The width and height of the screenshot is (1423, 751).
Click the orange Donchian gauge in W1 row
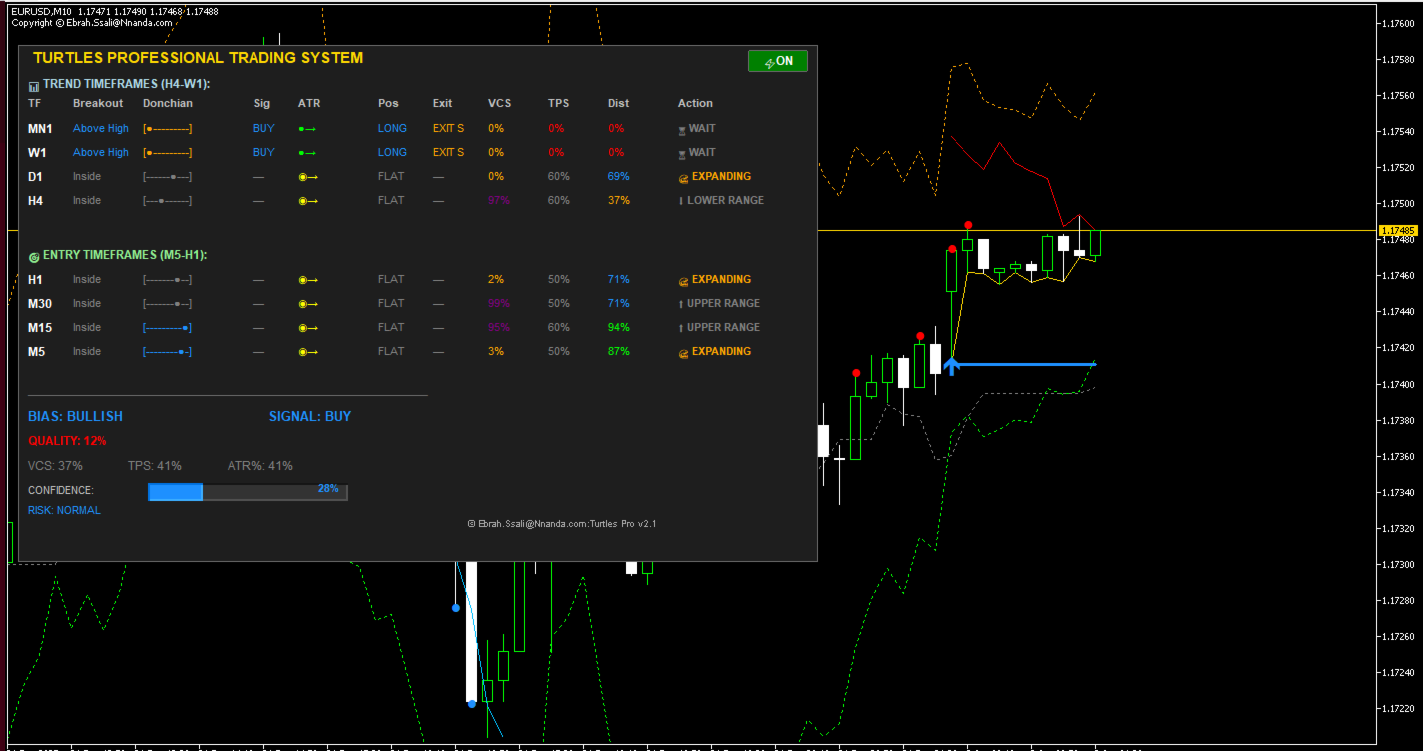[168, 153]
